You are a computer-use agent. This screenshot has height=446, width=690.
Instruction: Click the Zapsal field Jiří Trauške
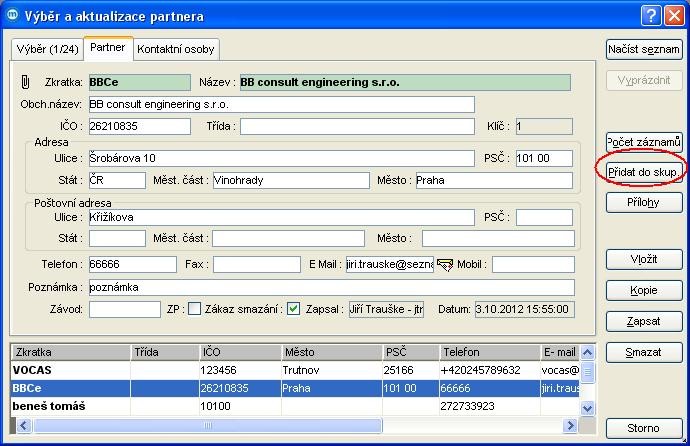pos(386,309)
